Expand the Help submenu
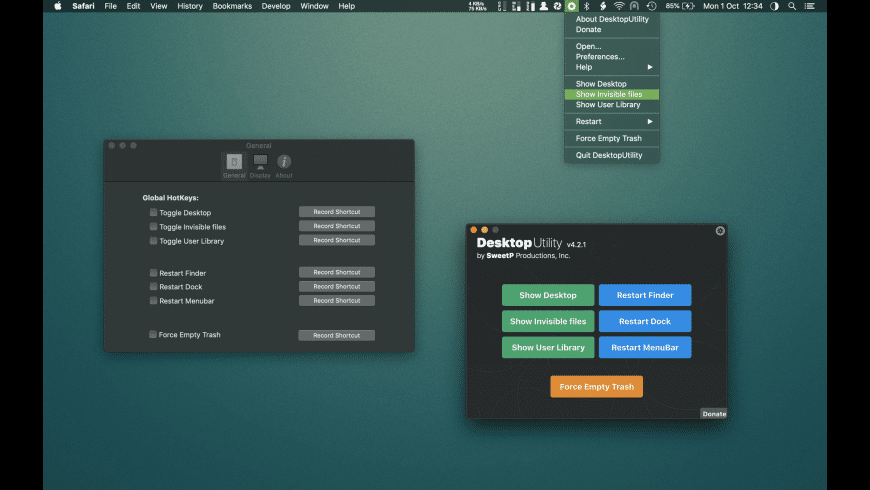Viewport: 870px width, 490px height. tap(612, 67)
